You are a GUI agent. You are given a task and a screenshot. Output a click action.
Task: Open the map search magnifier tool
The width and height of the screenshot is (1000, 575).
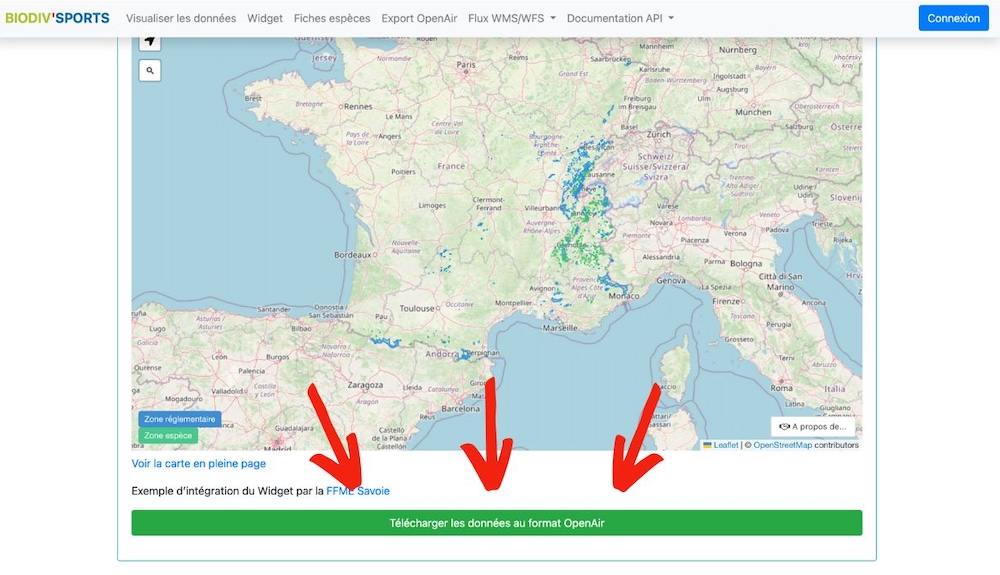click(x=150, y=71)
